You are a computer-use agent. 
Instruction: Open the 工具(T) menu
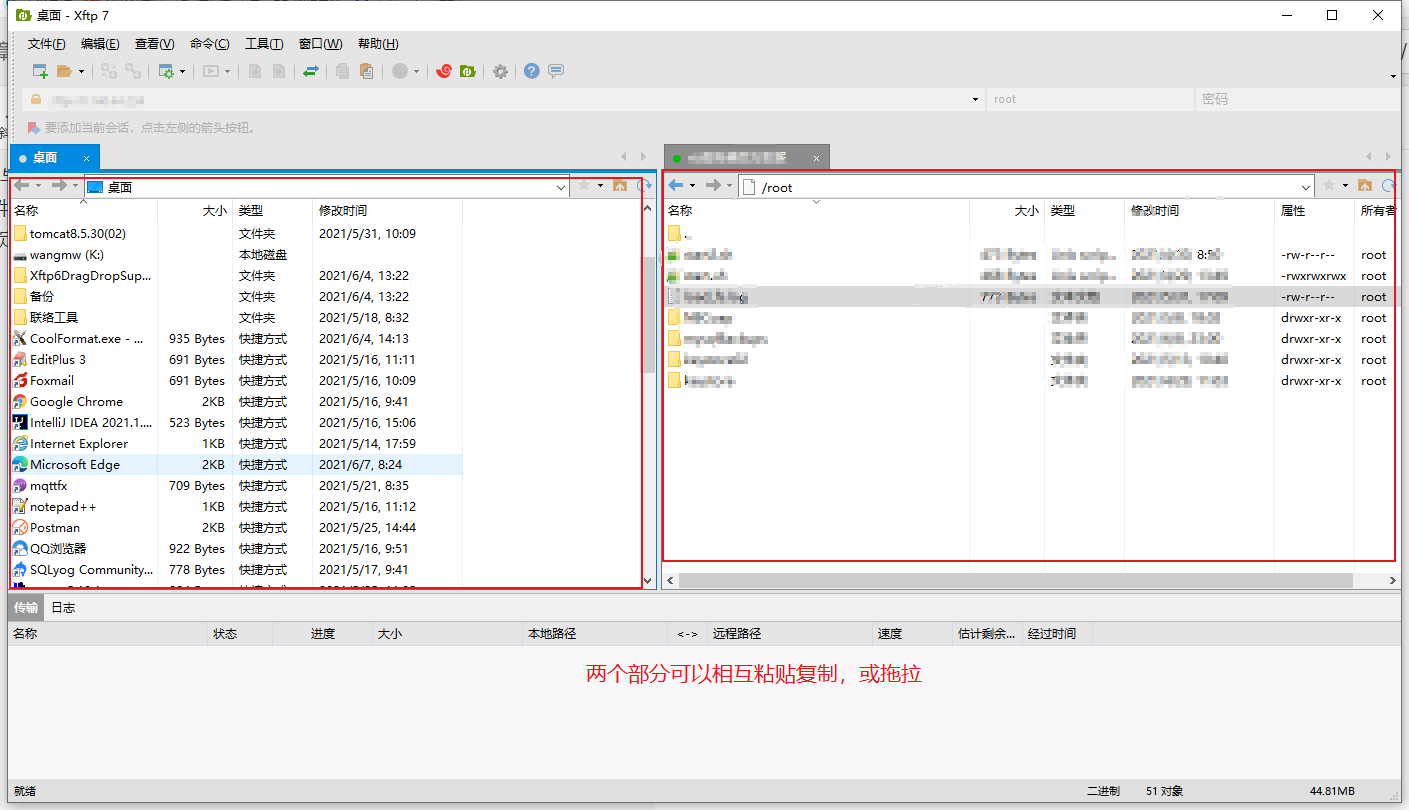[264, 44]
